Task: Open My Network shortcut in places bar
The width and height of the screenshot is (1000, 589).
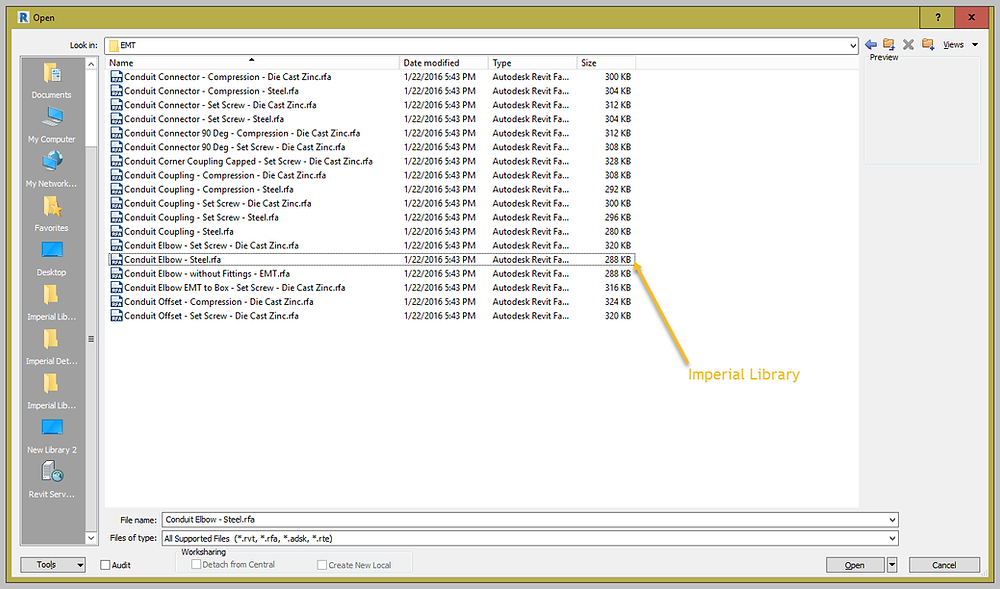Action: [x=52, y=169]
